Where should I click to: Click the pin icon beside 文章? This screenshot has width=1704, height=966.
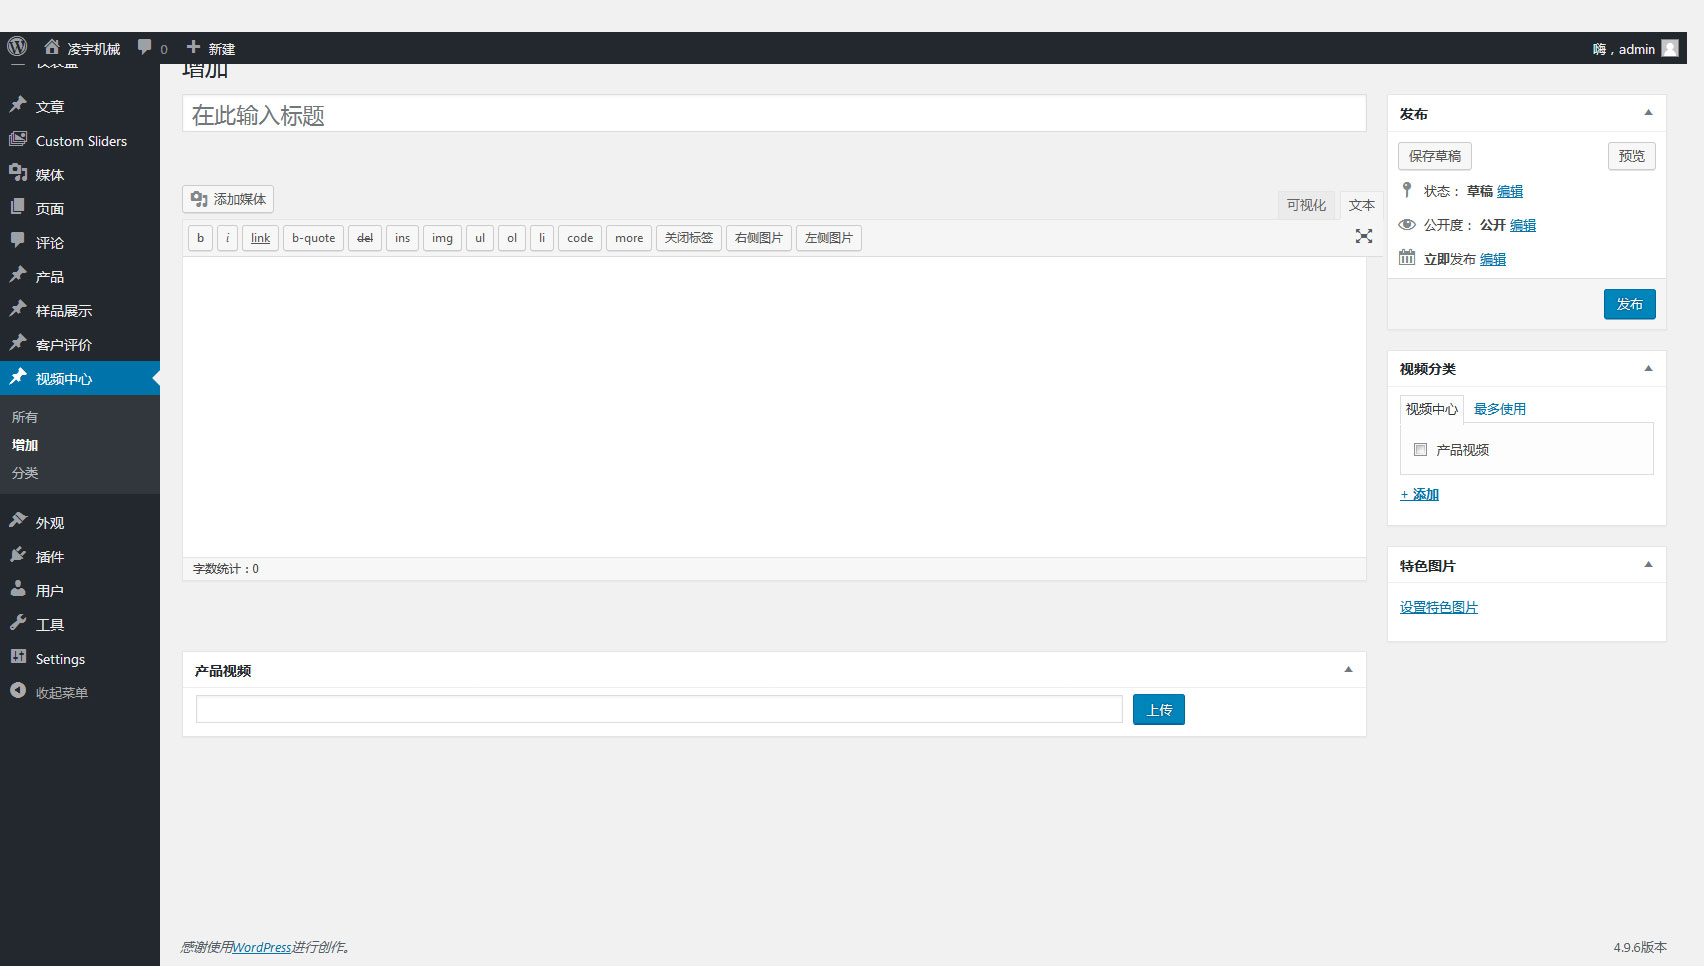[18, 105]
